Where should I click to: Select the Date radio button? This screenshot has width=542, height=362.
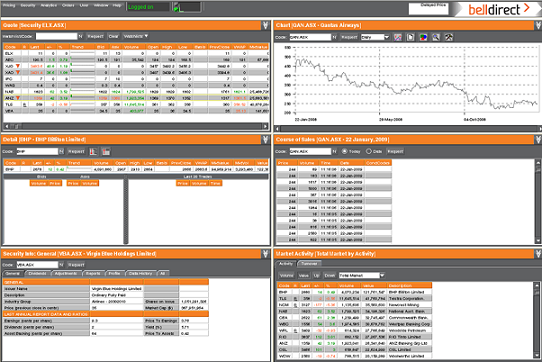pos(368,151)
